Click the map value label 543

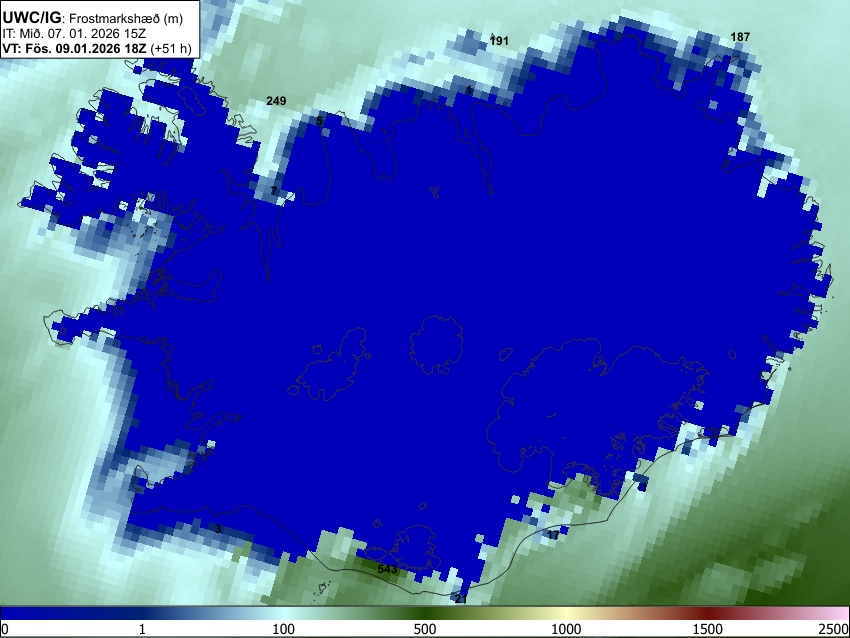tap(387, 569)
